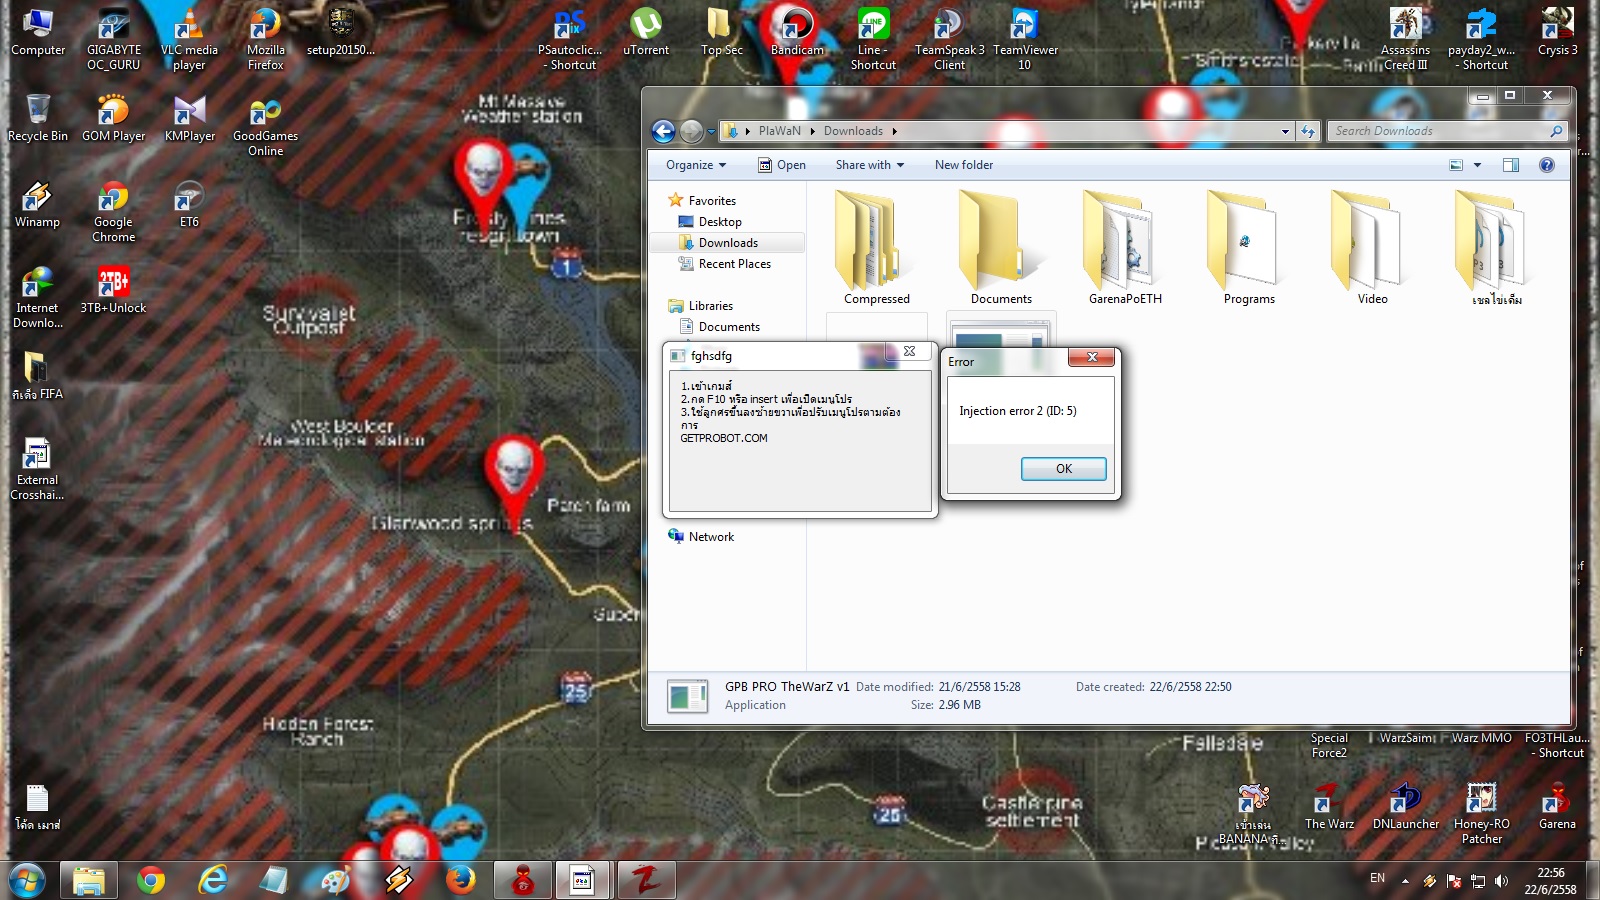Select the Compressed folder
1600x900 pixels.
pyautogui.click(x=876, y=248)
